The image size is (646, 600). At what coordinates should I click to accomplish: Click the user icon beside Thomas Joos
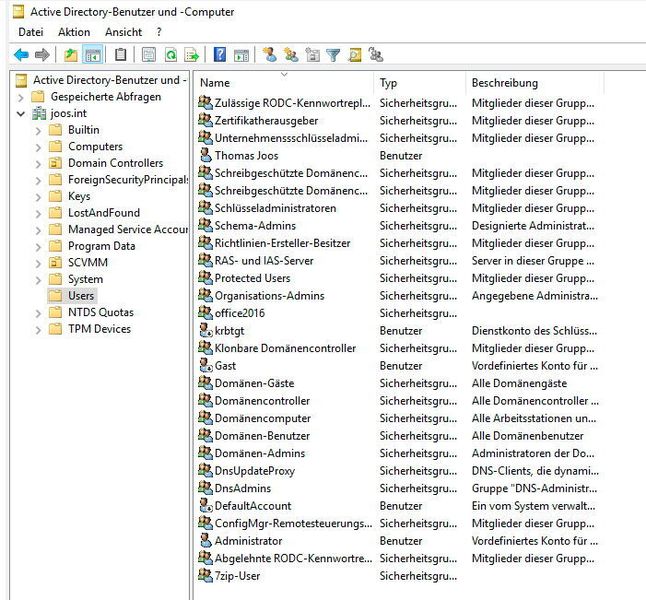tap(206, 155)
